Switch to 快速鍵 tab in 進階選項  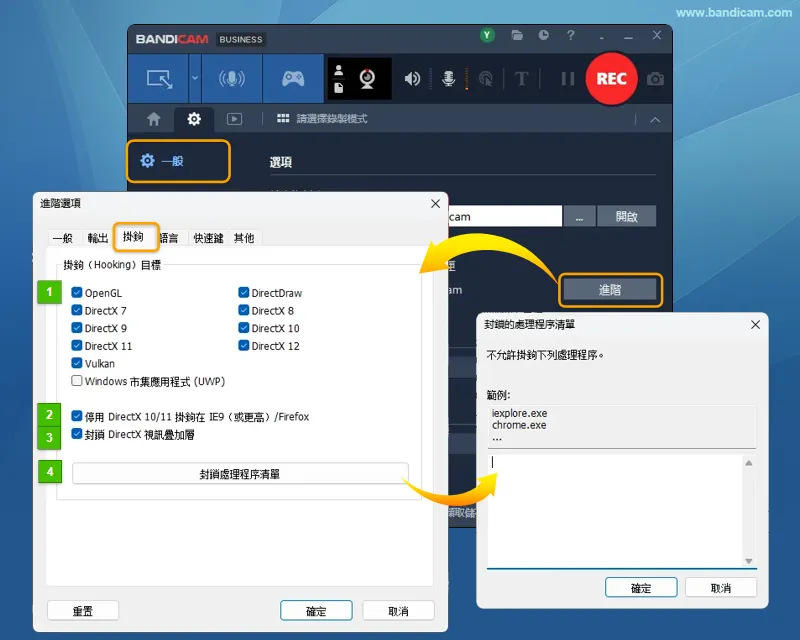point(208,238)
